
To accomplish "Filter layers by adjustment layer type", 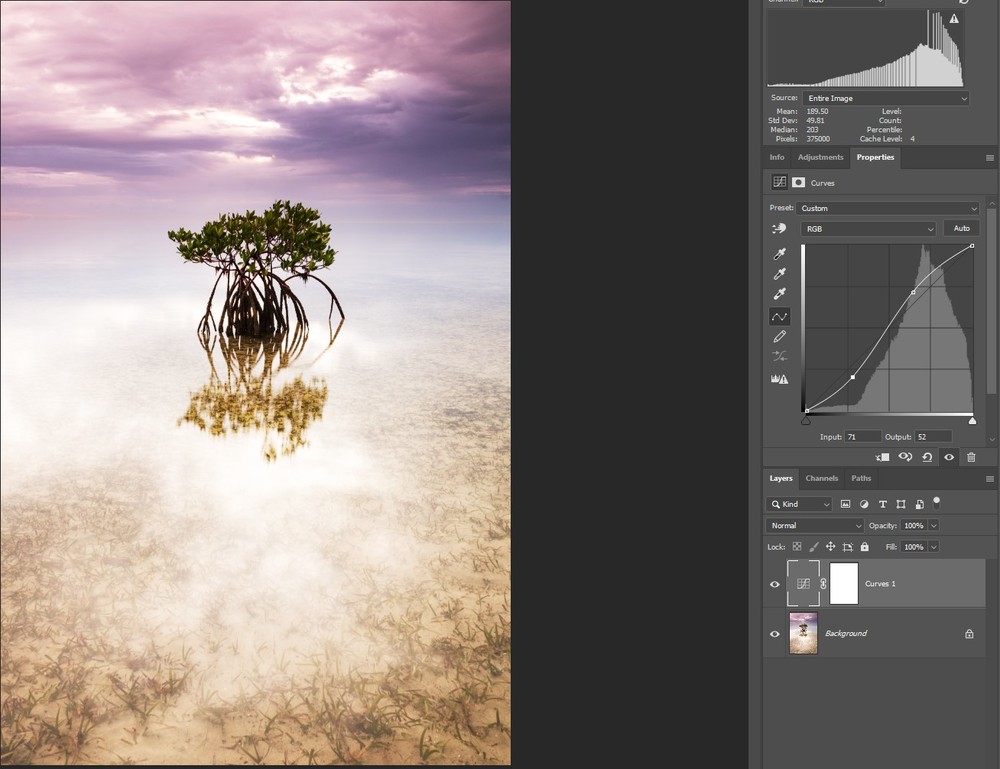I will pyautogui.click(x=864, y=504).
